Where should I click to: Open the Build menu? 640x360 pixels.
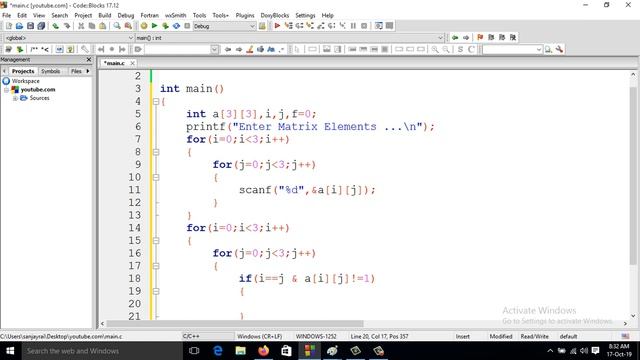104,15
